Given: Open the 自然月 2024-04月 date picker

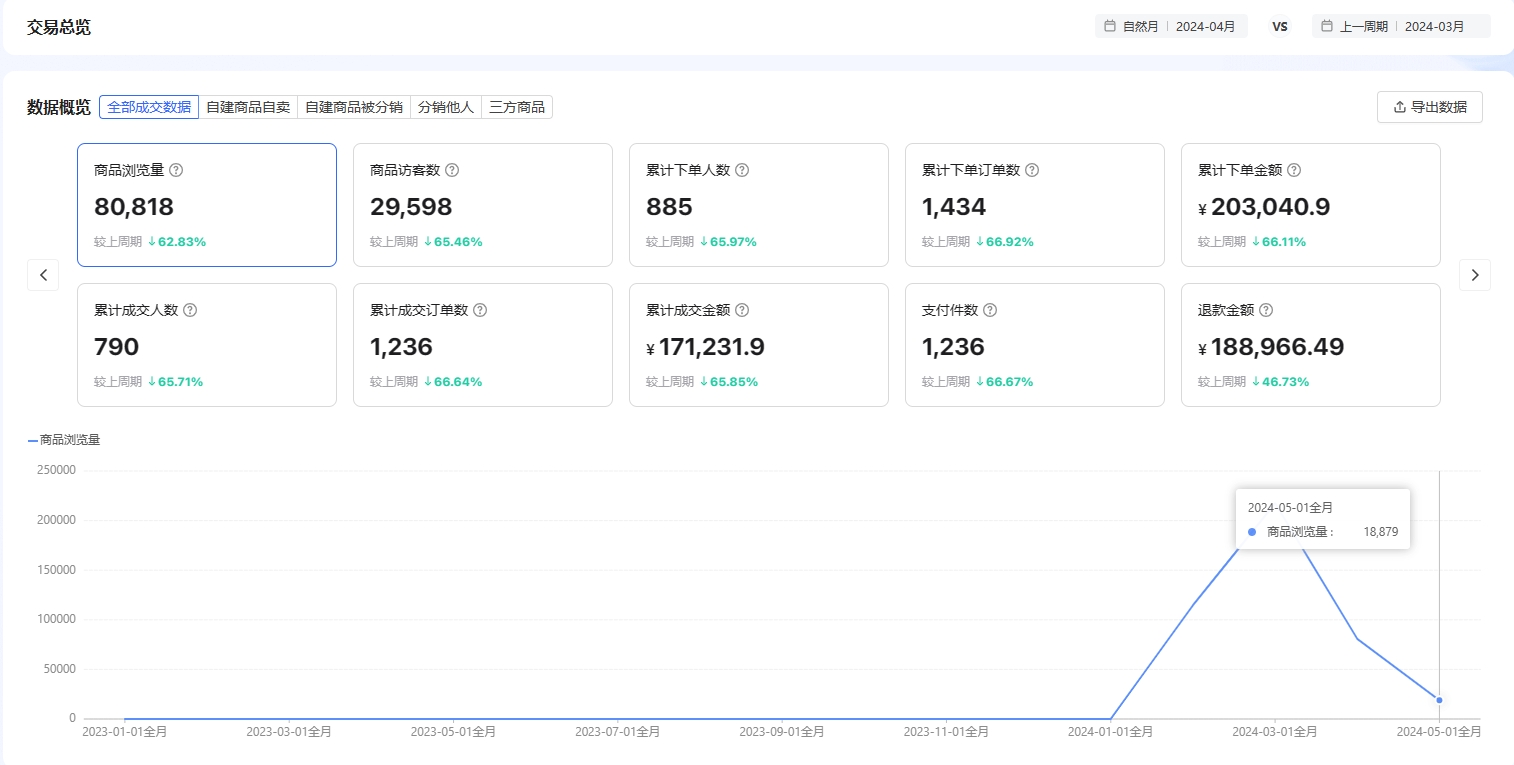Looking at the screenshot, I should click(1170, 26).
